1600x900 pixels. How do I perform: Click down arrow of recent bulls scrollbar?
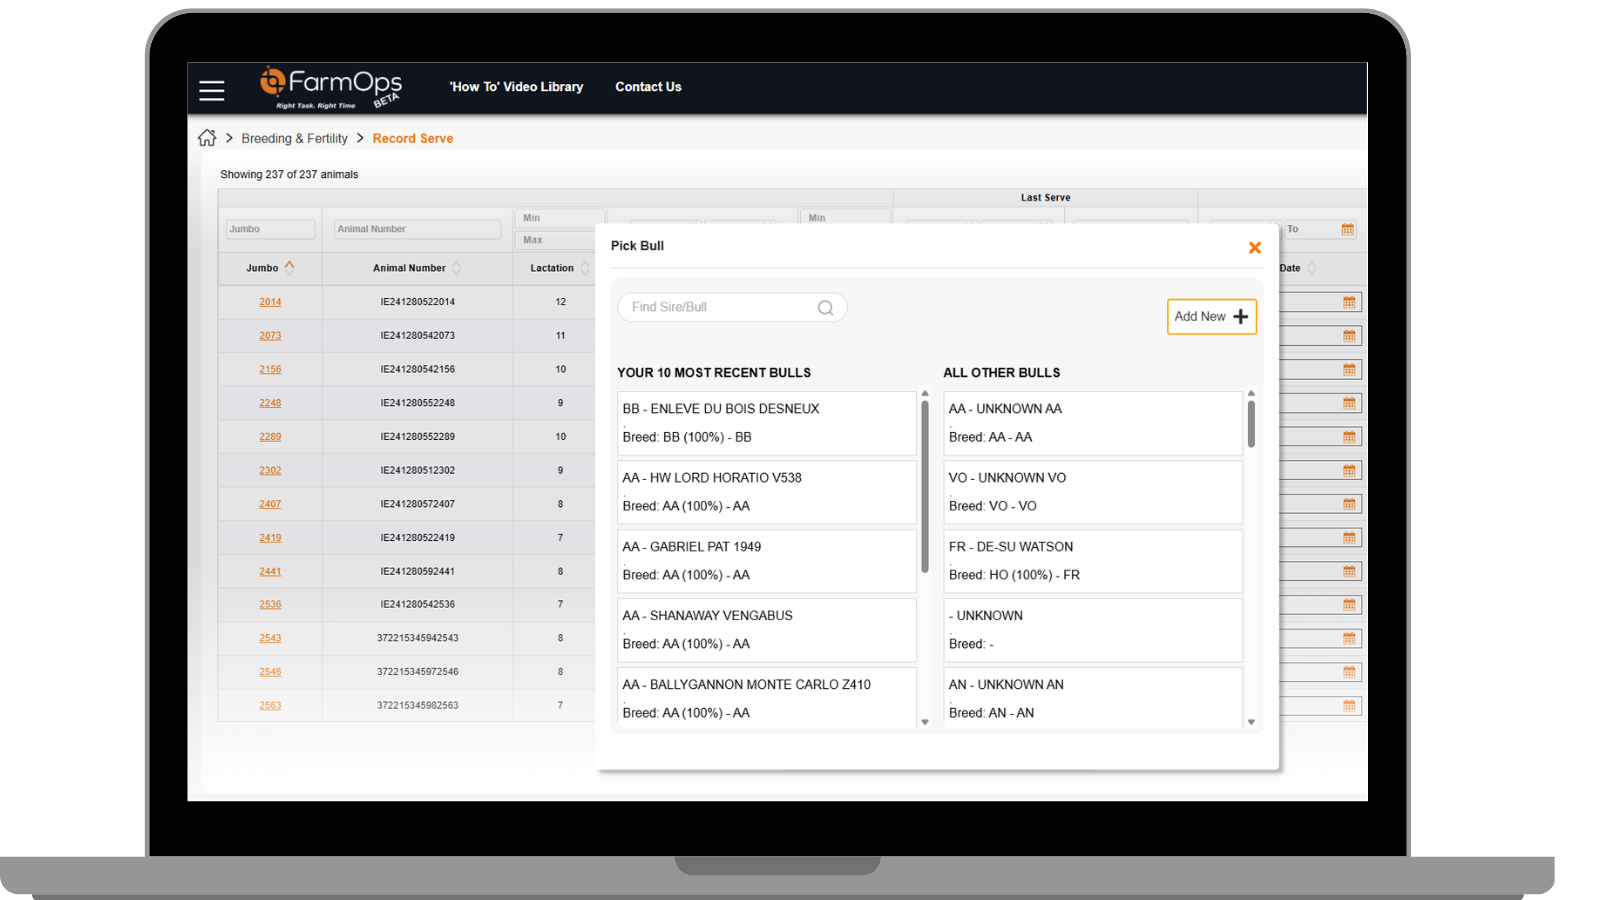click(x=925, y=722)
